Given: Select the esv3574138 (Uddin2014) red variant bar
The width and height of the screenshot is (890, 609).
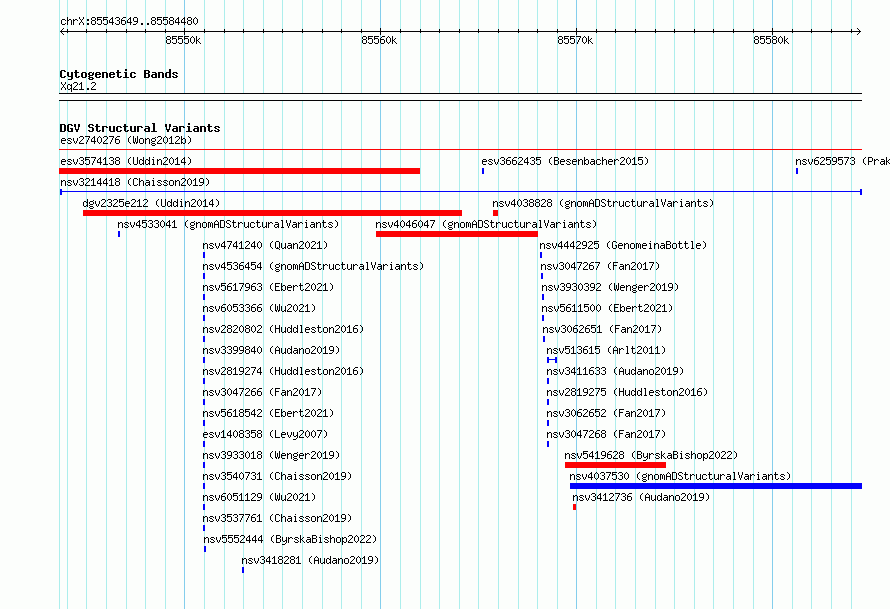Looking at the screenshot, I should (240, 171).
